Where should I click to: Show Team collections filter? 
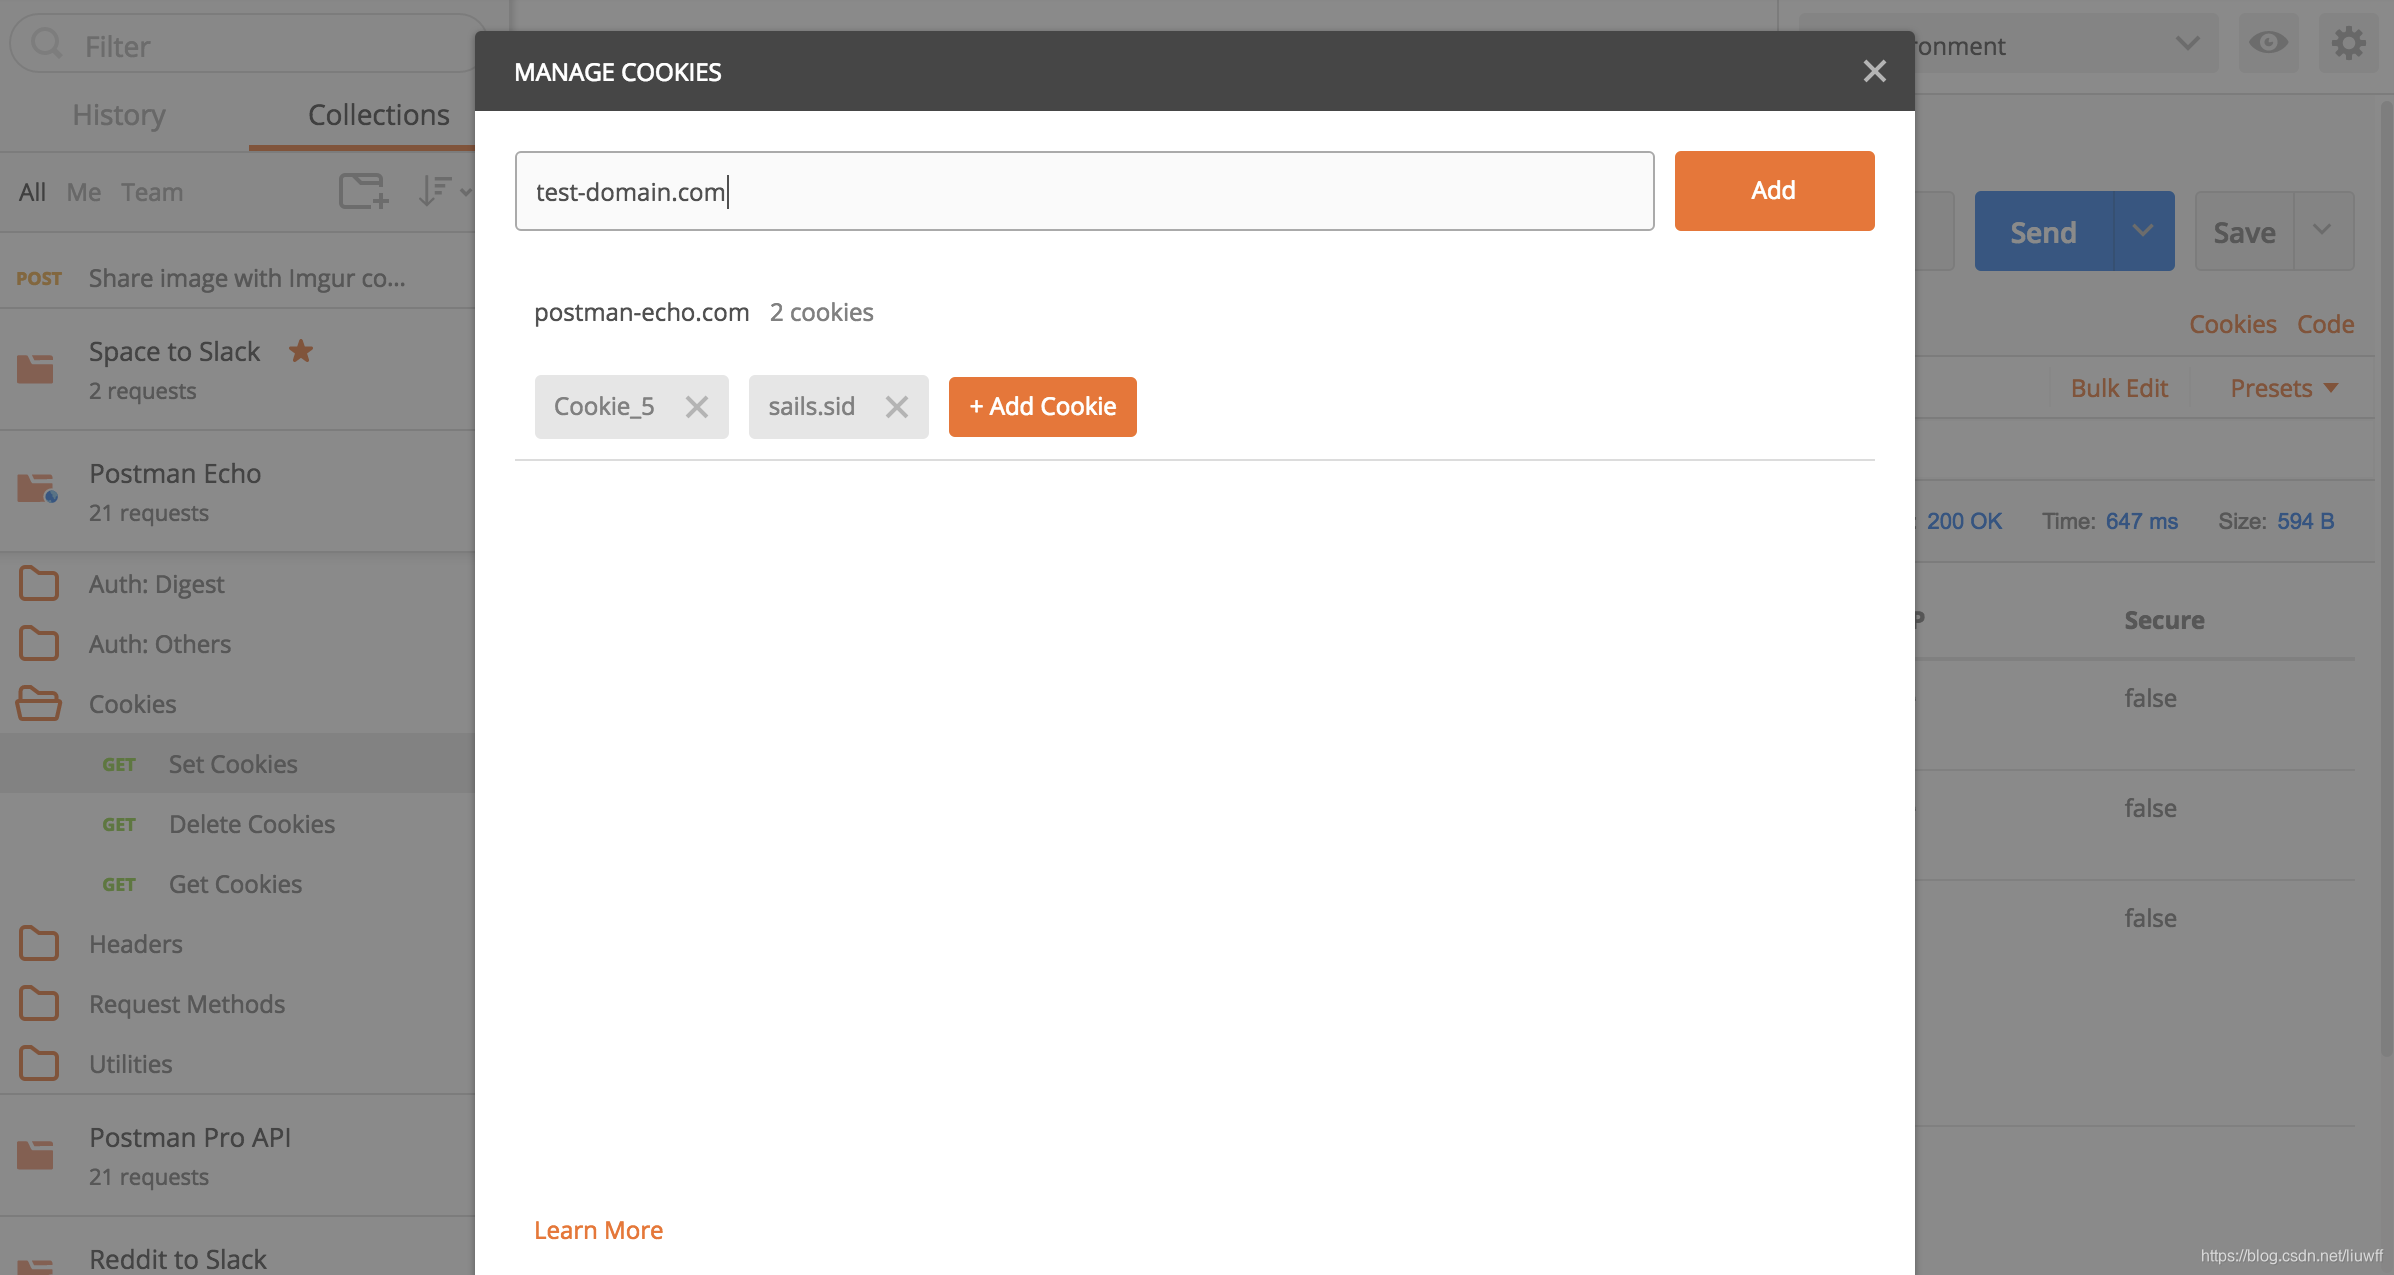[x=152, y=192]
